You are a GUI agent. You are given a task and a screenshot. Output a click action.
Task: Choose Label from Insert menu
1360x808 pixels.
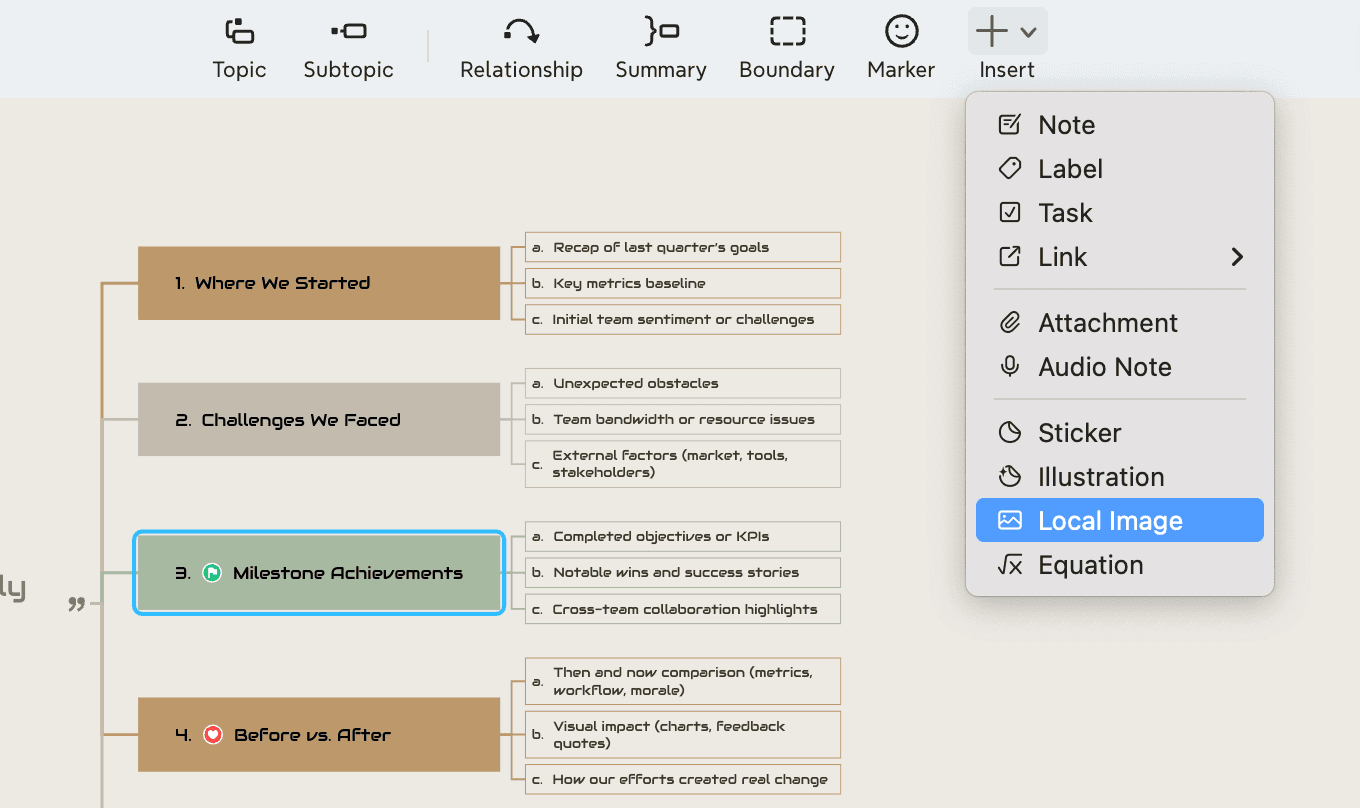(1120, 169)
